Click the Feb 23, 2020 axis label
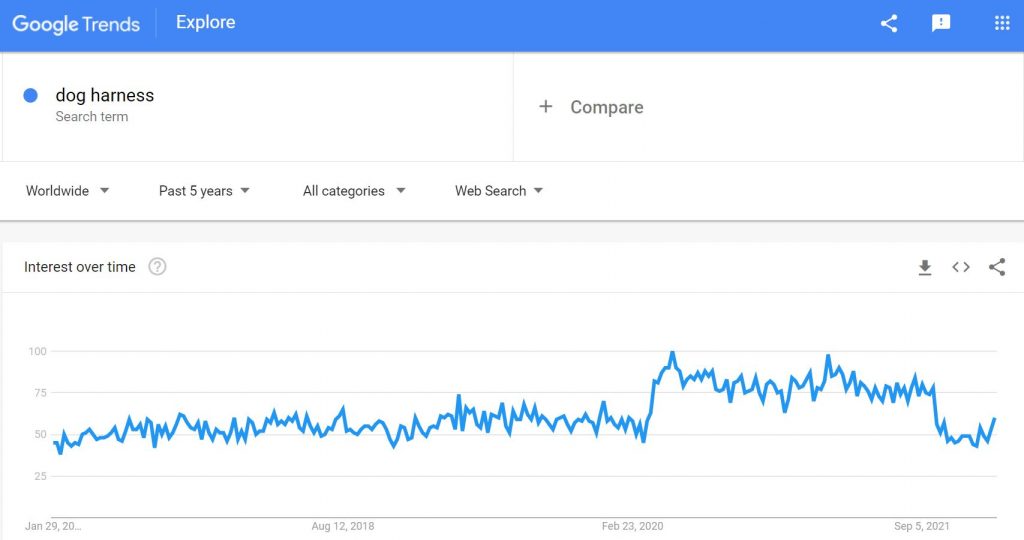Viewport: 1024px width, 540px height. pyautogui.click(x=632, y=526)
